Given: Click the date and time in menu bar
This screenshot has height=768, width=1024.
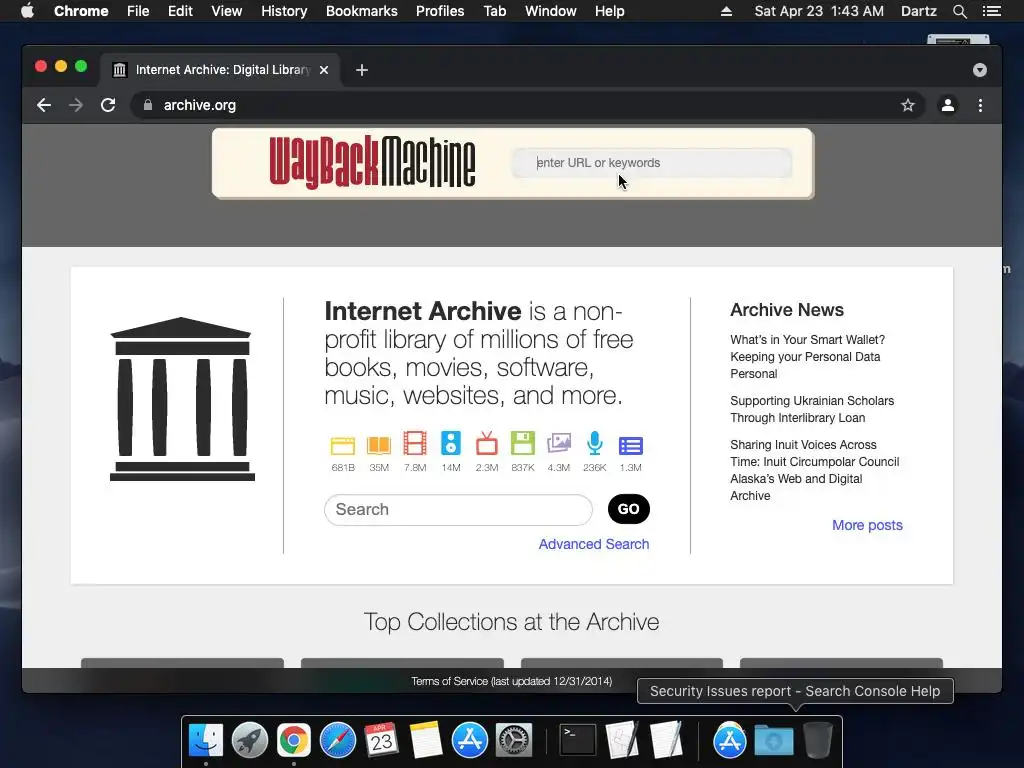Looking at the screenshot, I should click(819, 11).
